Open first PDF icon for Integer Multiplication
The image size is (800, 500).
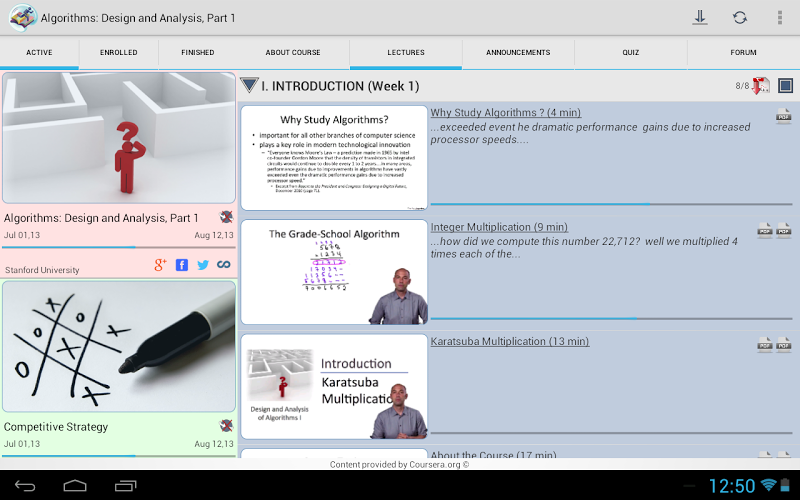pos(764,231)
